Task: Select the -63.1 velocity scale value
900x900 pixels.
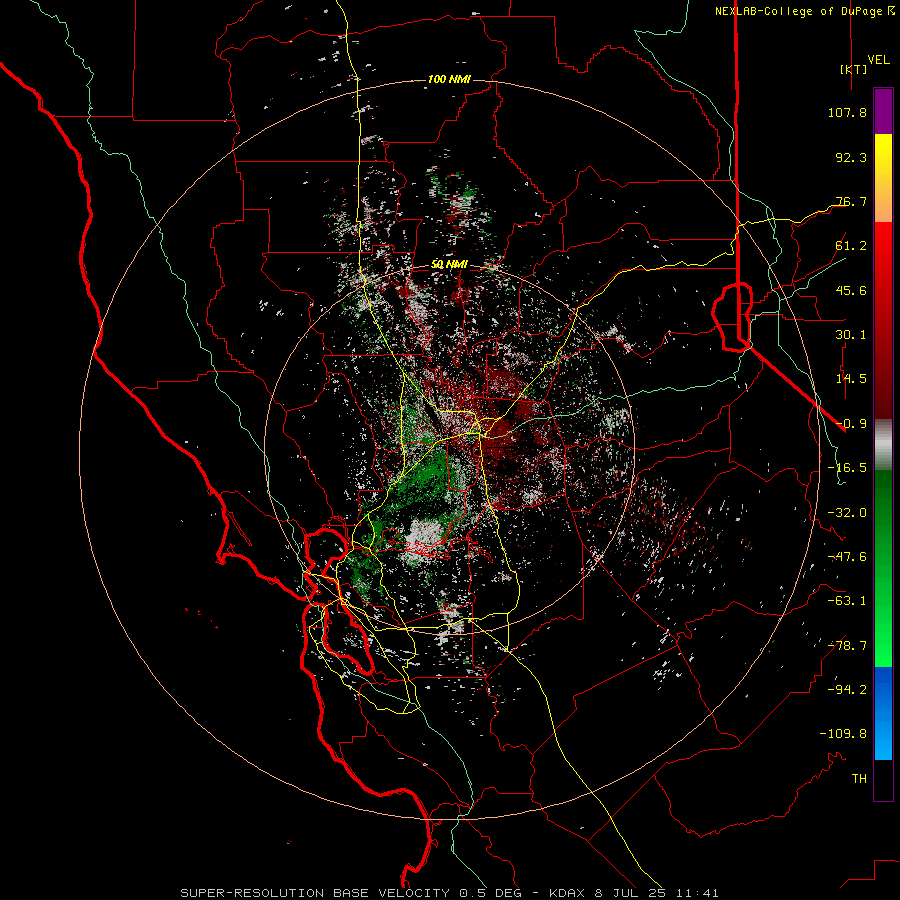Action: [x=847, y=601]
